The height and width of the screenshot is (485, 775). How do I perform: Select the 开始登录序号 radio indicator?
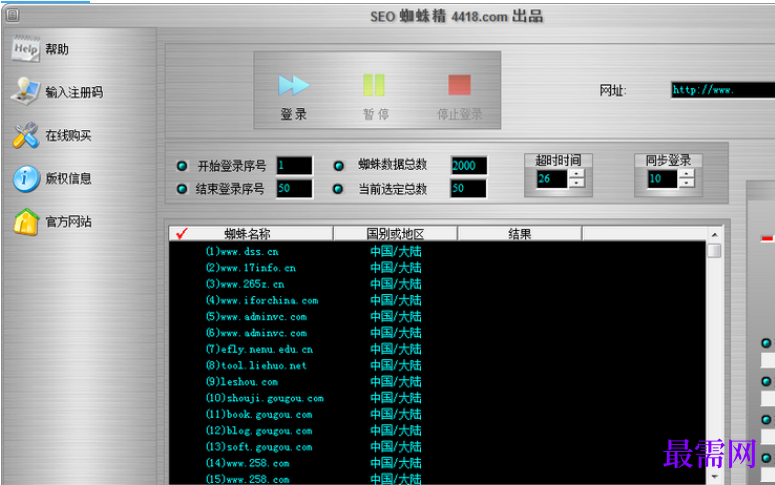pos(182,166)
